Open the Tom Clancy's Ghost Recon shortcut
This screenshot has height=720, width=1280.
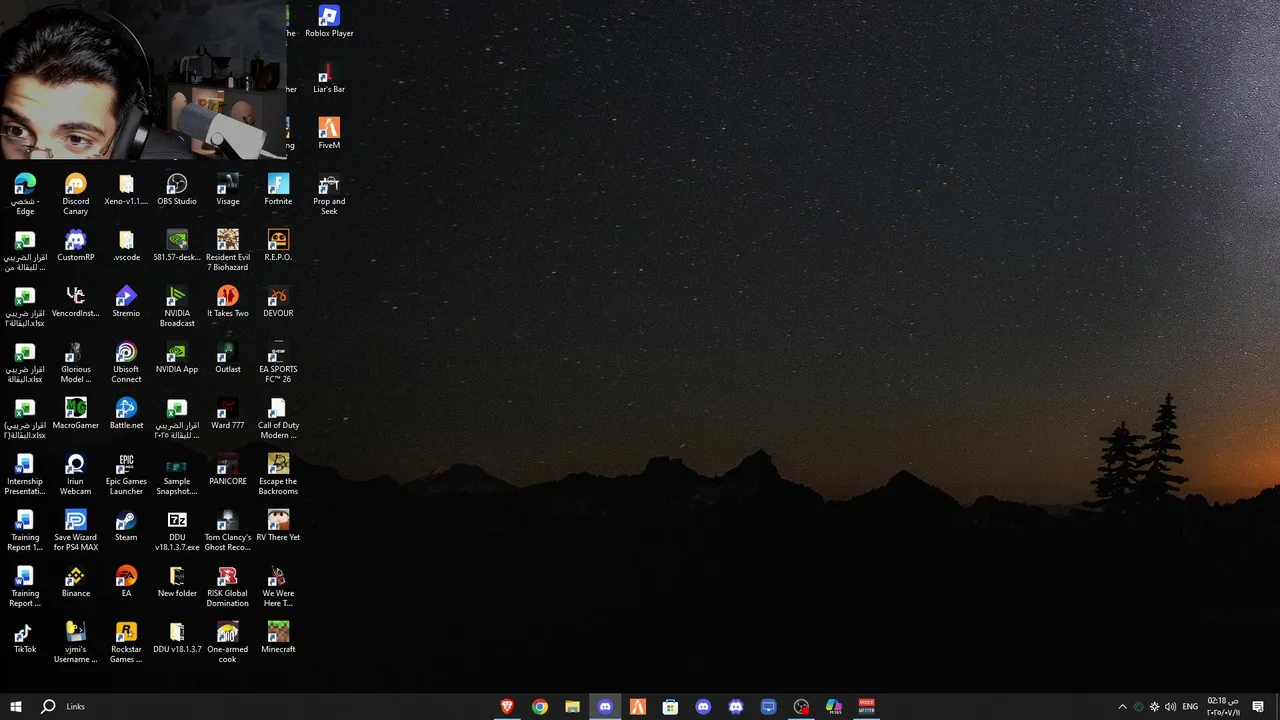[228, 531]
